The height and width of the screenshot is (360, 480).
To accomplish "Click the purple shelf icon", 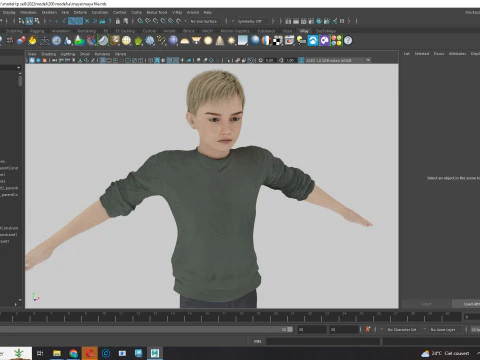I will coord(325,41).
